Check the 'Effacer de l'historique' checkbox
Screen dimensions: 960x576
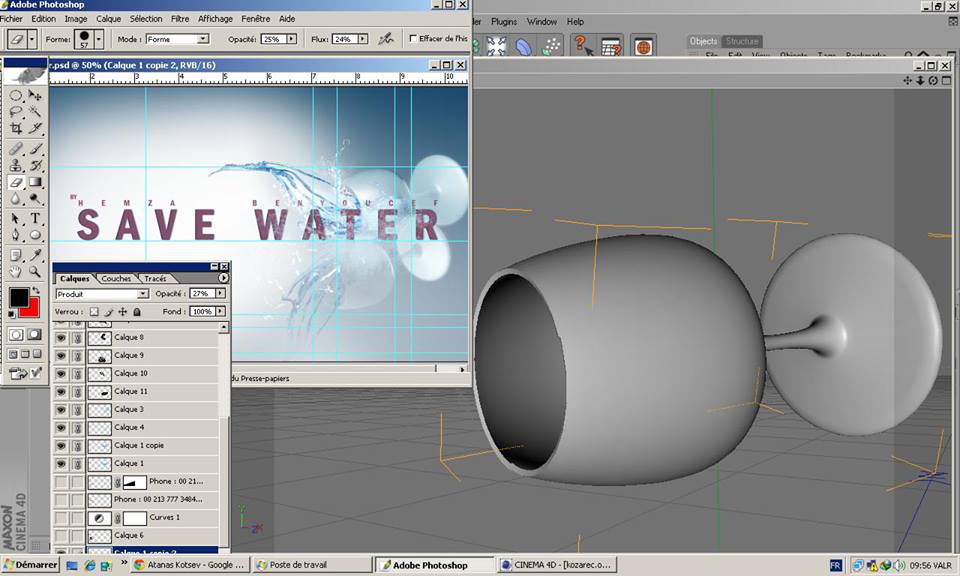pyautogui.click(x=414, y=39)
